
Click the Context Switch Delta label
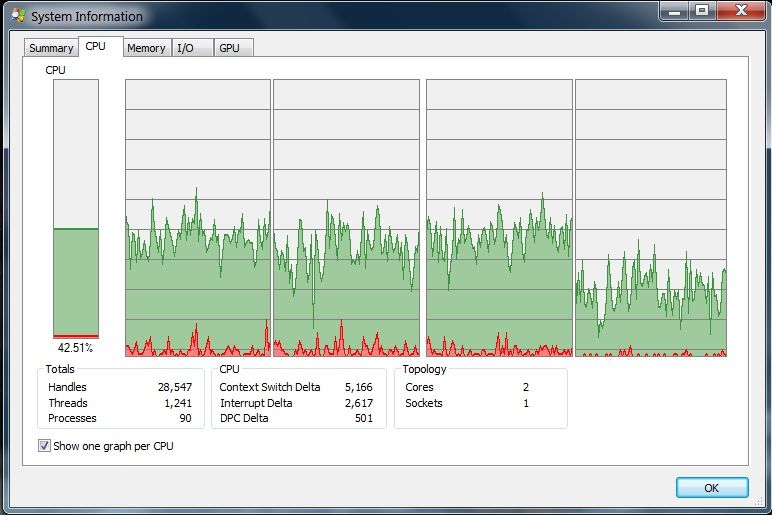[270, 387]
